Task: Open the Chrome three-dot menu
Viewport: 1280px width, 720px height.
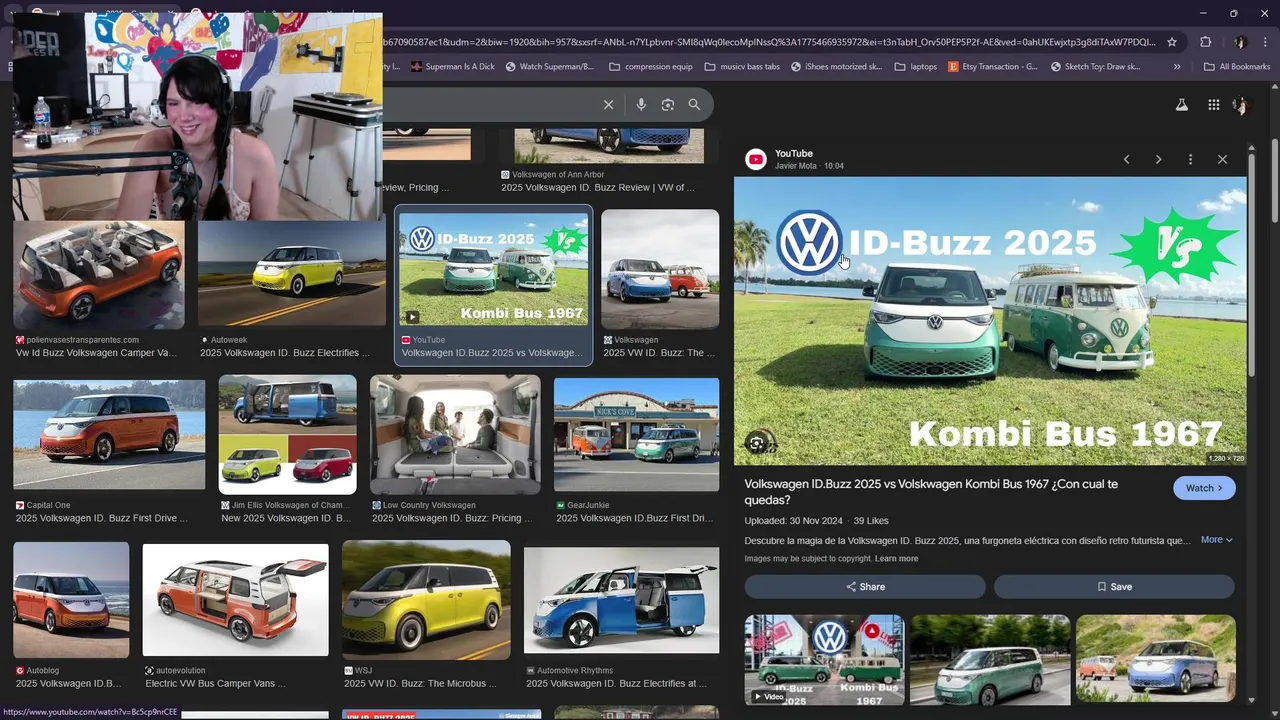Action: pyautogui.click(x=1264, y=42)
